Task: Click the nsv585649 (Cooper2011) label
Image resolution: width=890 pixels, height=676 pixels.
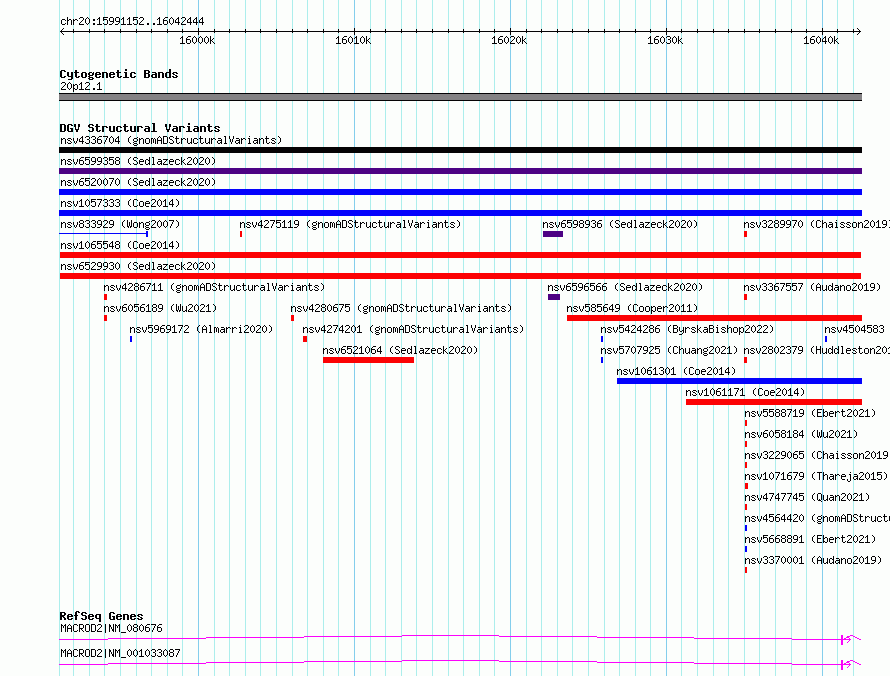Action: click(x=632, y=308)
